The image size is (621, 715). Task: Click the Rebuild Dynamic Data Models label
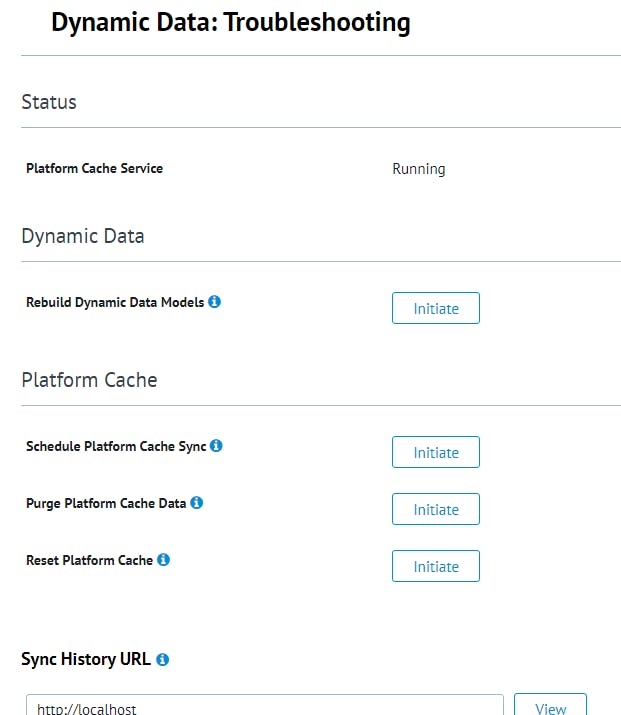pyautogui.click(x=115, y=302)
